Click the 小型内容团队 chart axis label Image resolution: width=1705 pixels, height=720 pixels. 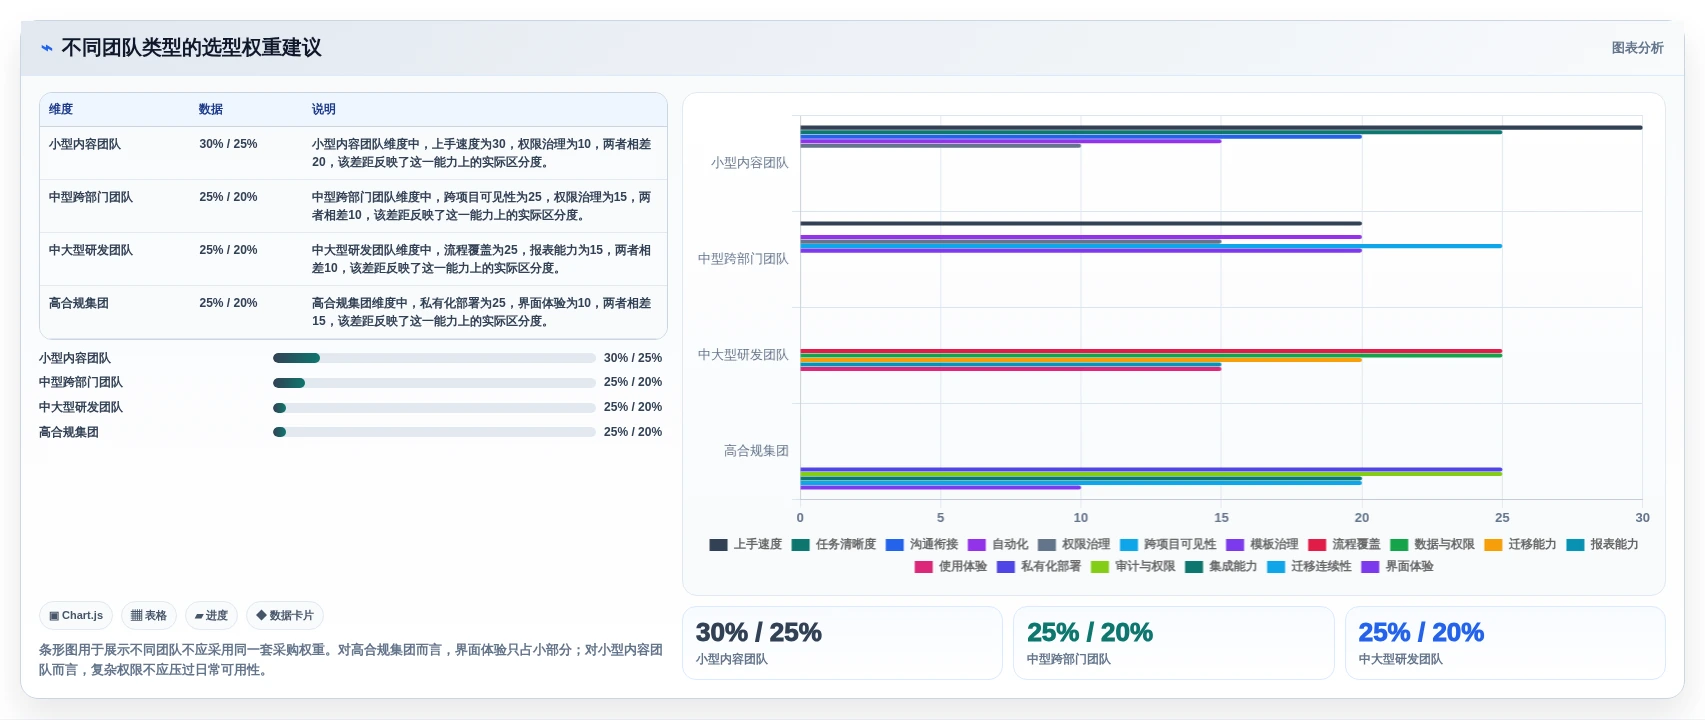(749, 163)
